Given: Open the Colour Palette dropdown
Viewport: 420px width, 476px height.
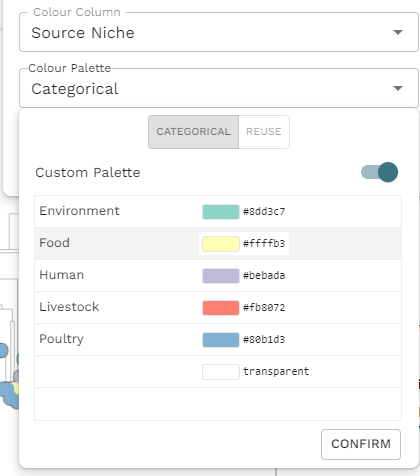Looking at the screenshot, I should pyautogui.click(x=219, y=88).
